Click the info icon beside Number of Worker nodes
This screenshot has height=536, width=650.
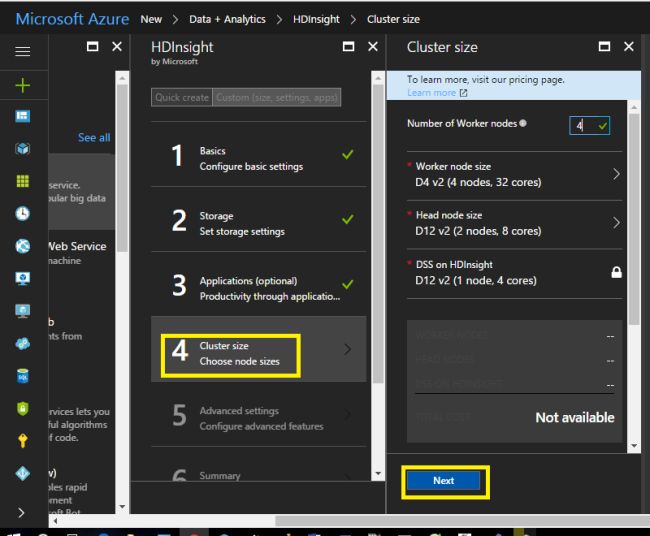click(523, 123)
